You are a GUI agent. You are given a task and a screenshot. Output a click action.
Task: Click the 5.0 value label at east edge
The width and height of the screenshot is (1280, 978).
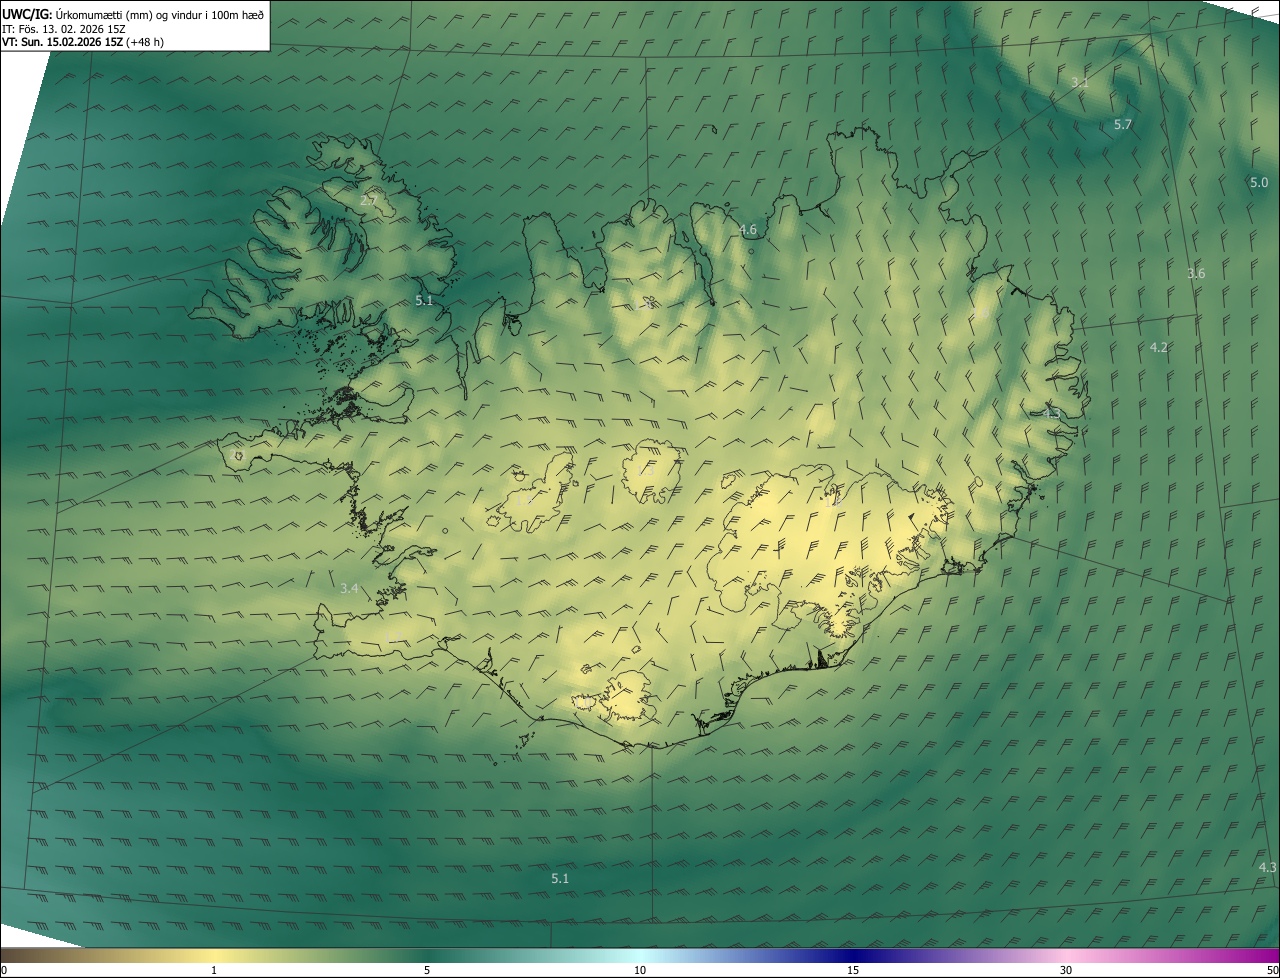(x=1259, y=182)
